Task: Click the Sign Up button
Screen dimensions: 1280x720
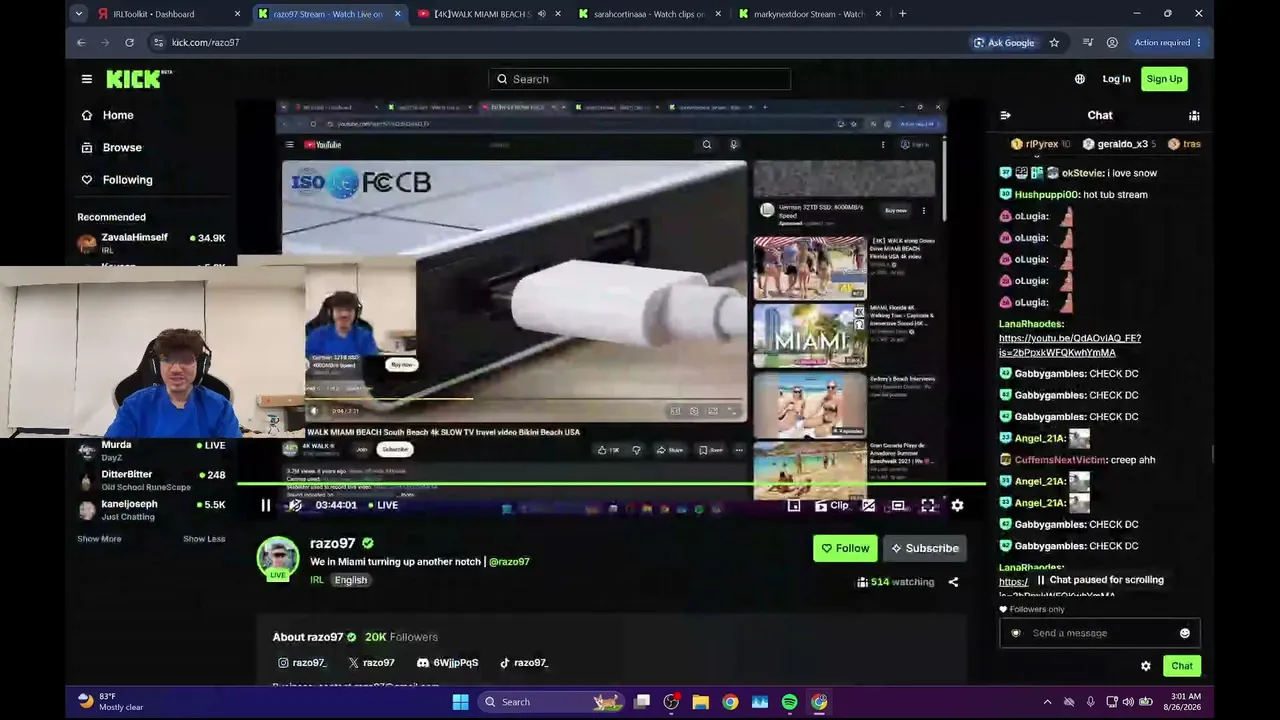Action: [1164, 79]
